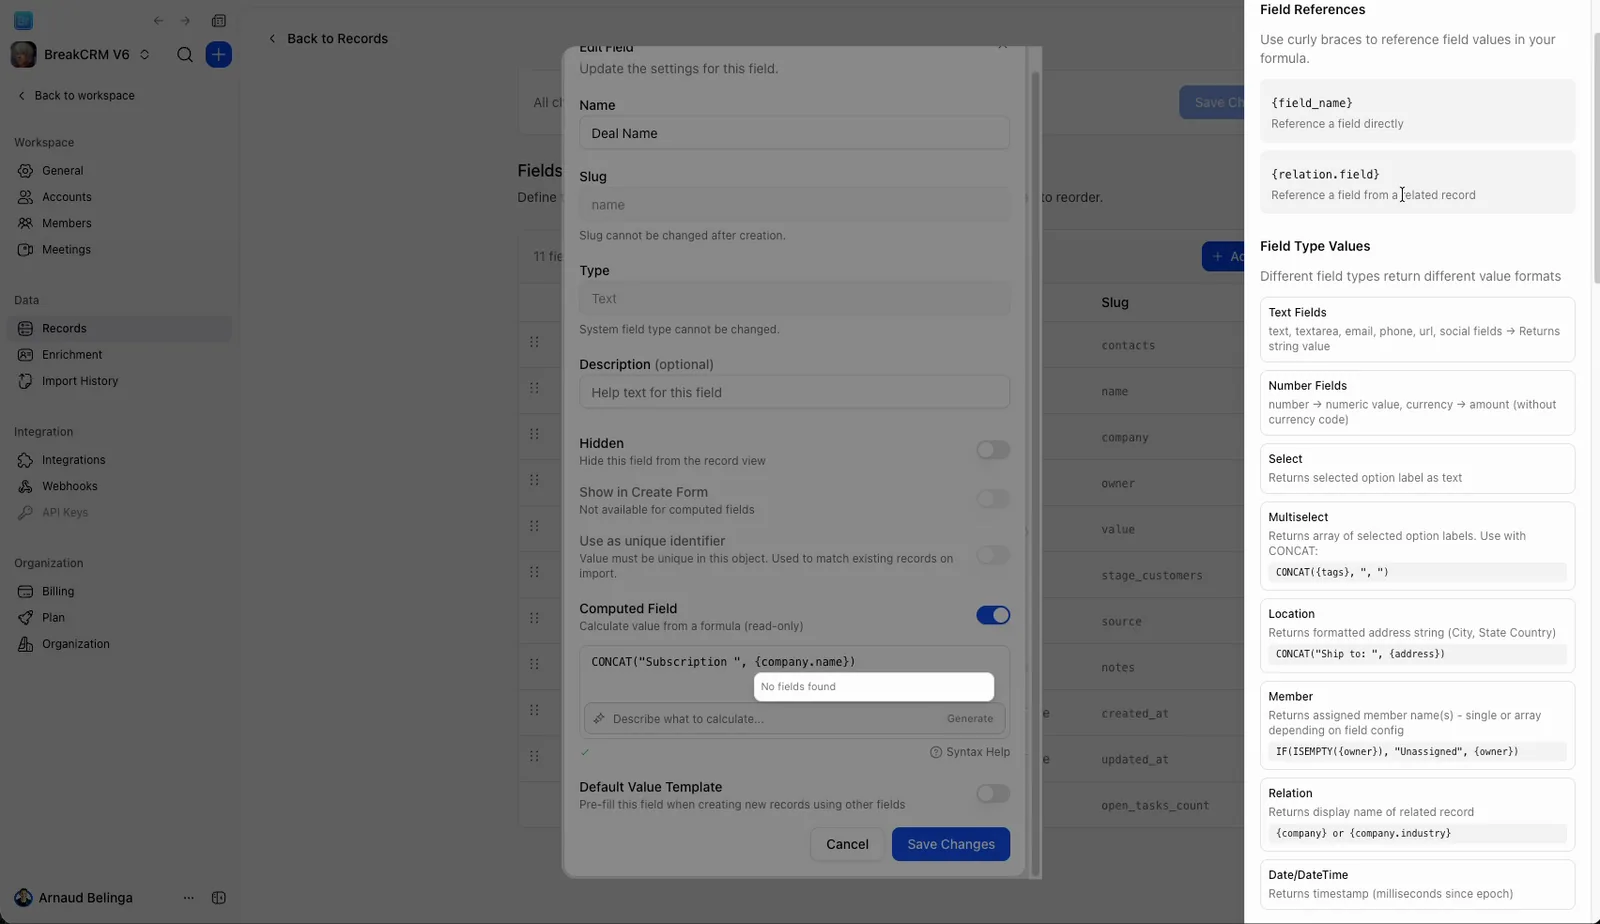Cancel the Edit Field dialog
The height and width of the screenshot is (924, 1600).
(x=847, y=844)
